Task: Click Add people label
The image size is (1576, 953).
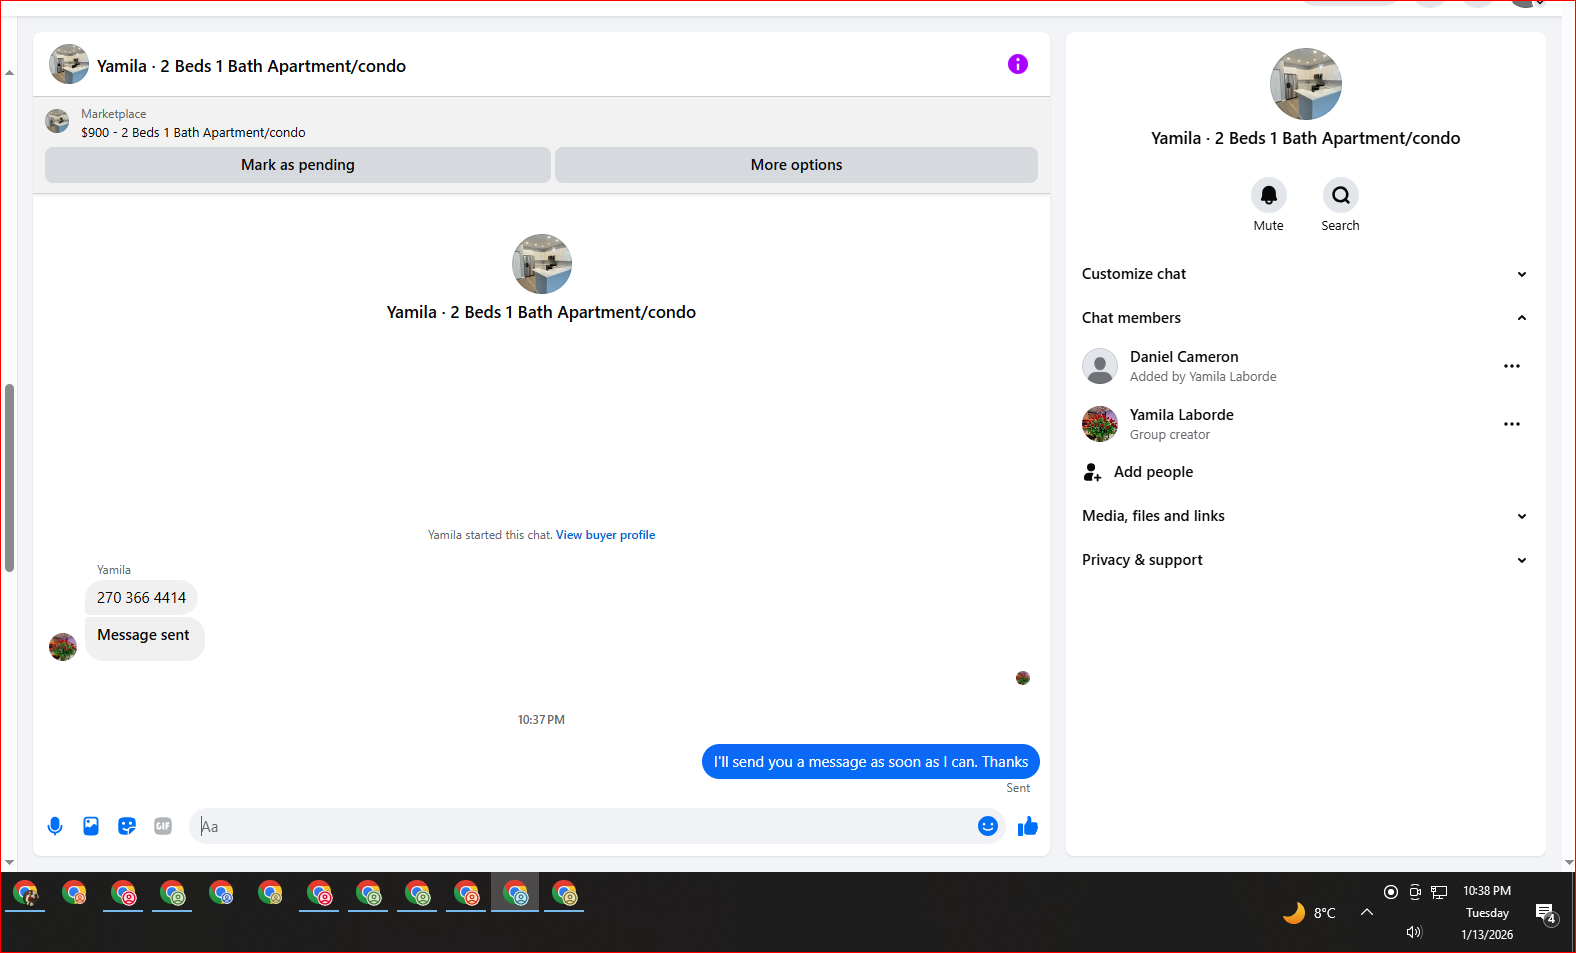Action: [1153, 472]
